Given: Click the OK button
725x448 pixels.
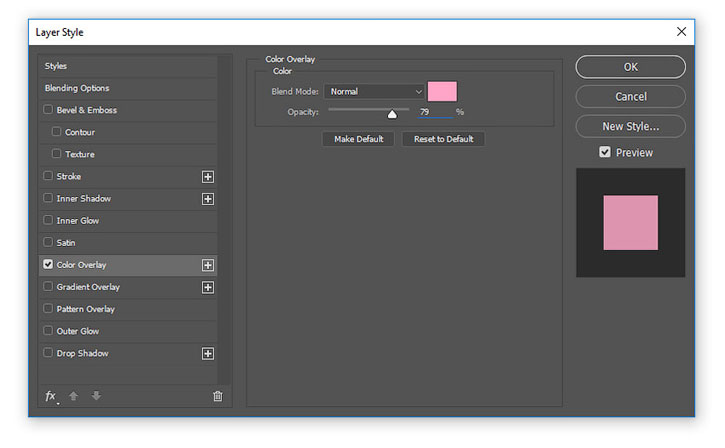Looking at the screenshot, I should pyautogui.click(x=631, y=67).
